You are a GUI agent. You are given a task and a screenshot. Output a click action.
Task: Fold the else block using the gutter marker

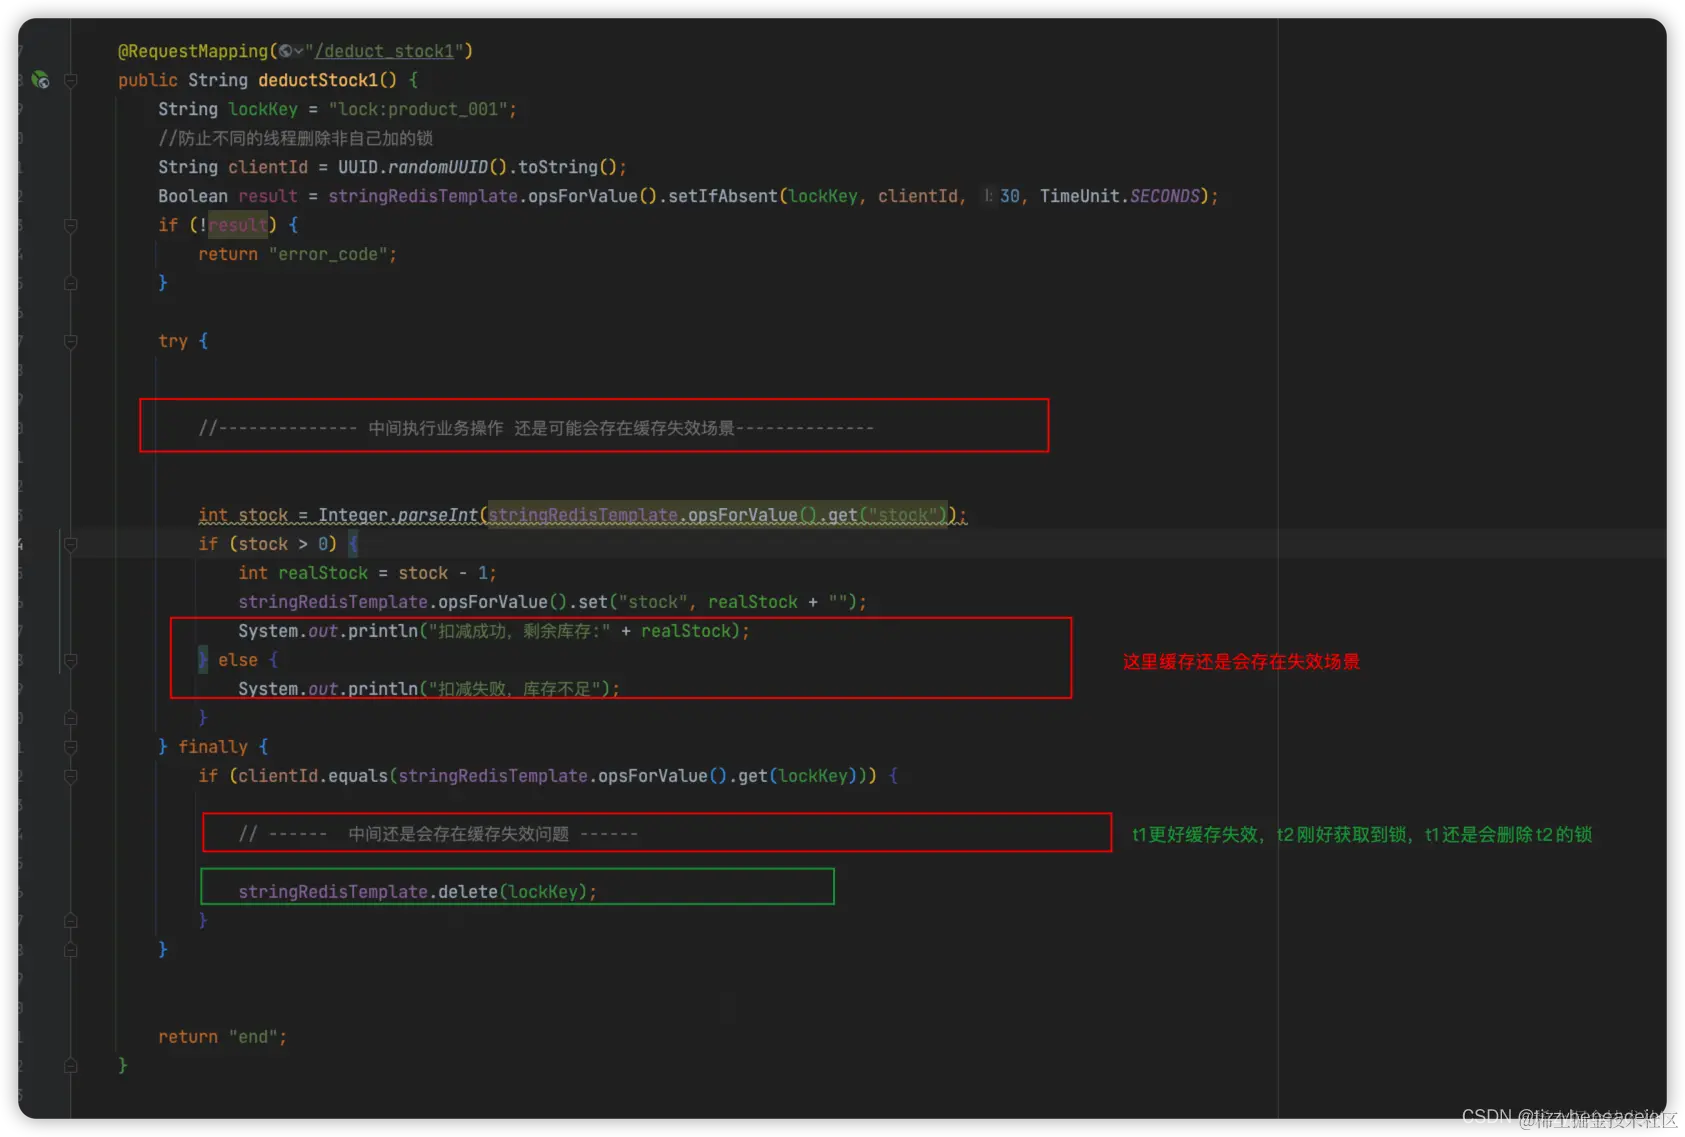tap(71, 661)
